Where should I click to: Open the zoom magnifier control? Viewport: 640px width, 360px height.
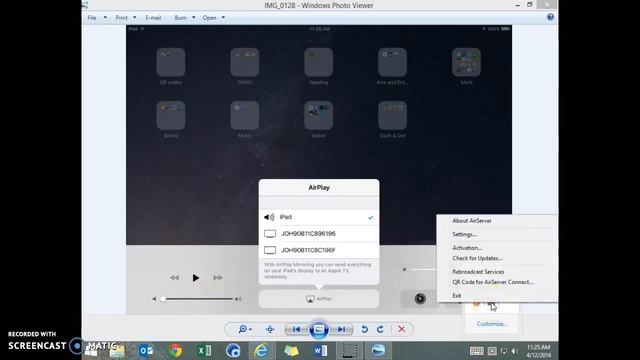point(244,329)
